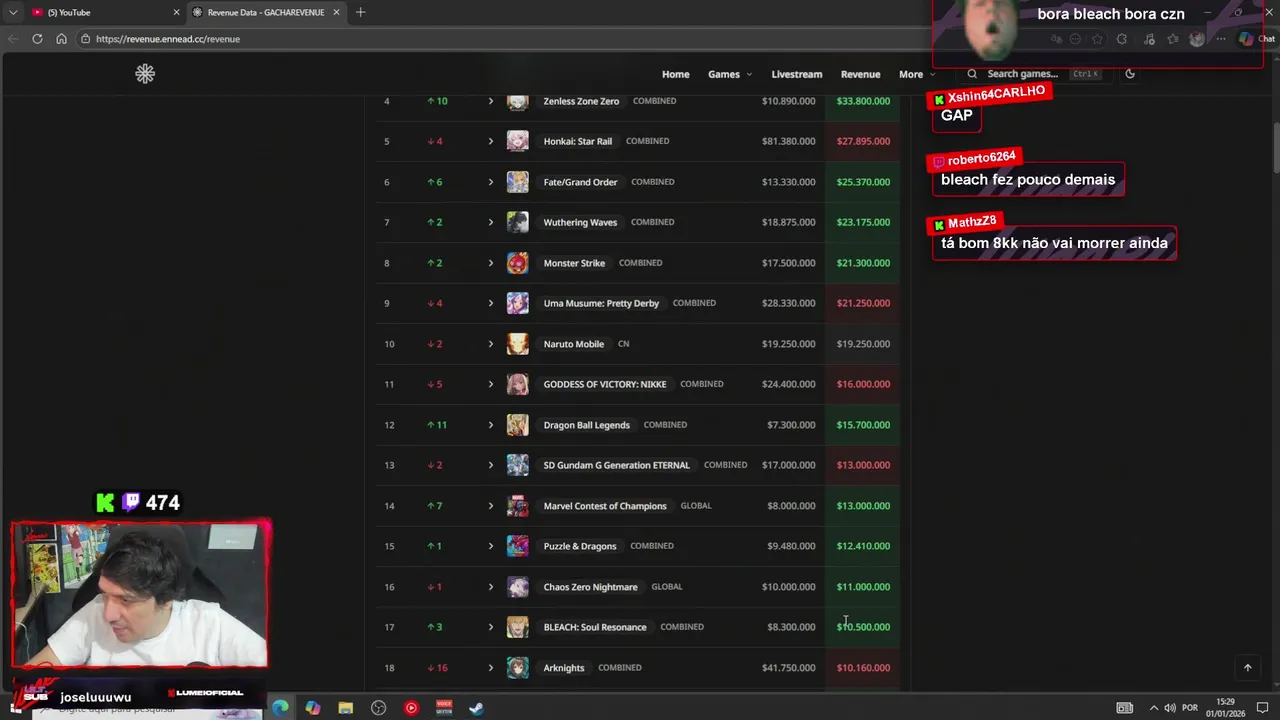This screenshot has height=720, width=1280.
Task: Select the $33.800.000 revenue cell
Action: pos(863,101)
